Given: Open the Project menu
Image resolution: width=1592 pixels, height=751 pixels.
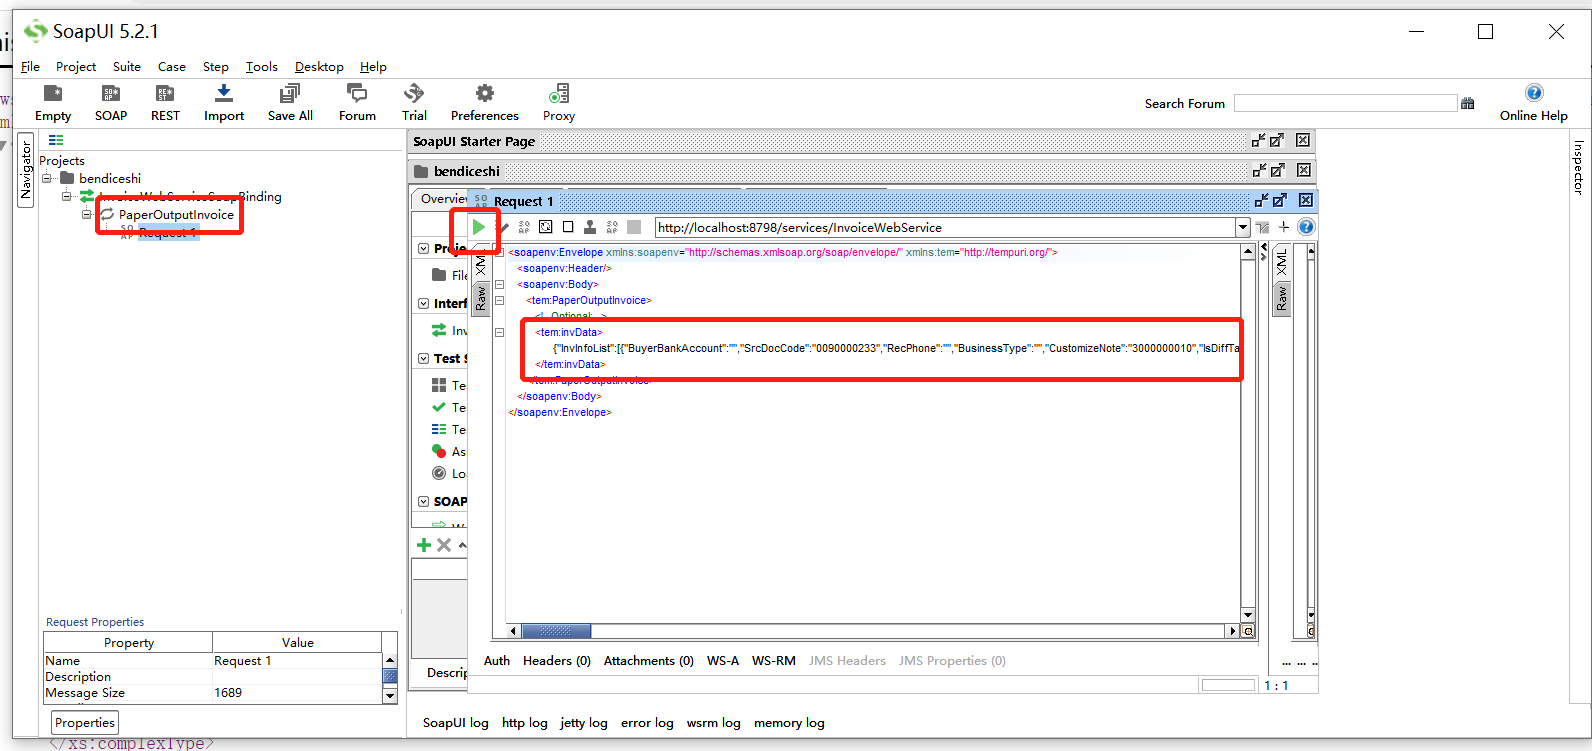Looking at the screenshot, I should [x=76, y=66].
